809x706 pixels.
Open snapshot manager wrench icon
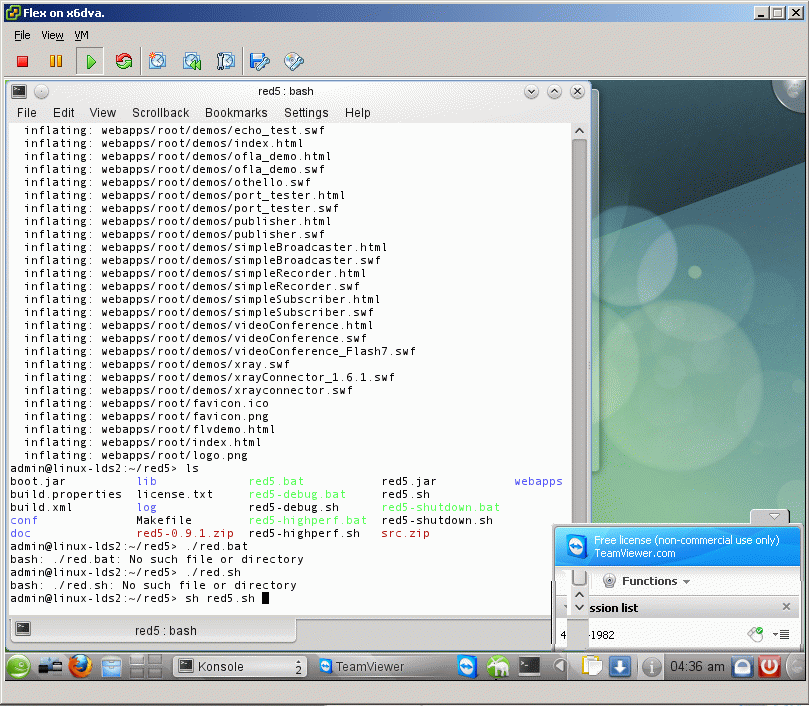(225, 61)
